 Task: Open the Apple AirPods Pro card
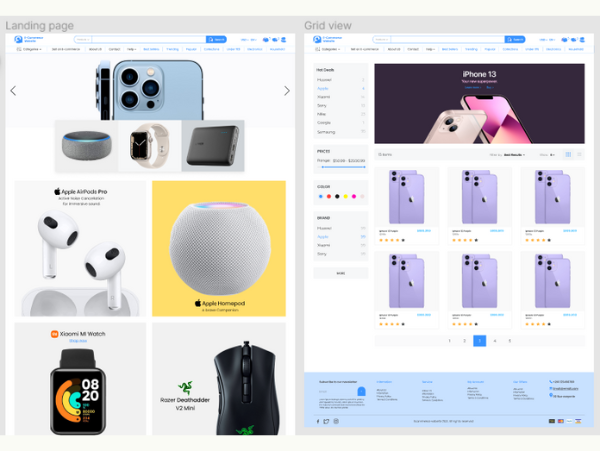80,249
